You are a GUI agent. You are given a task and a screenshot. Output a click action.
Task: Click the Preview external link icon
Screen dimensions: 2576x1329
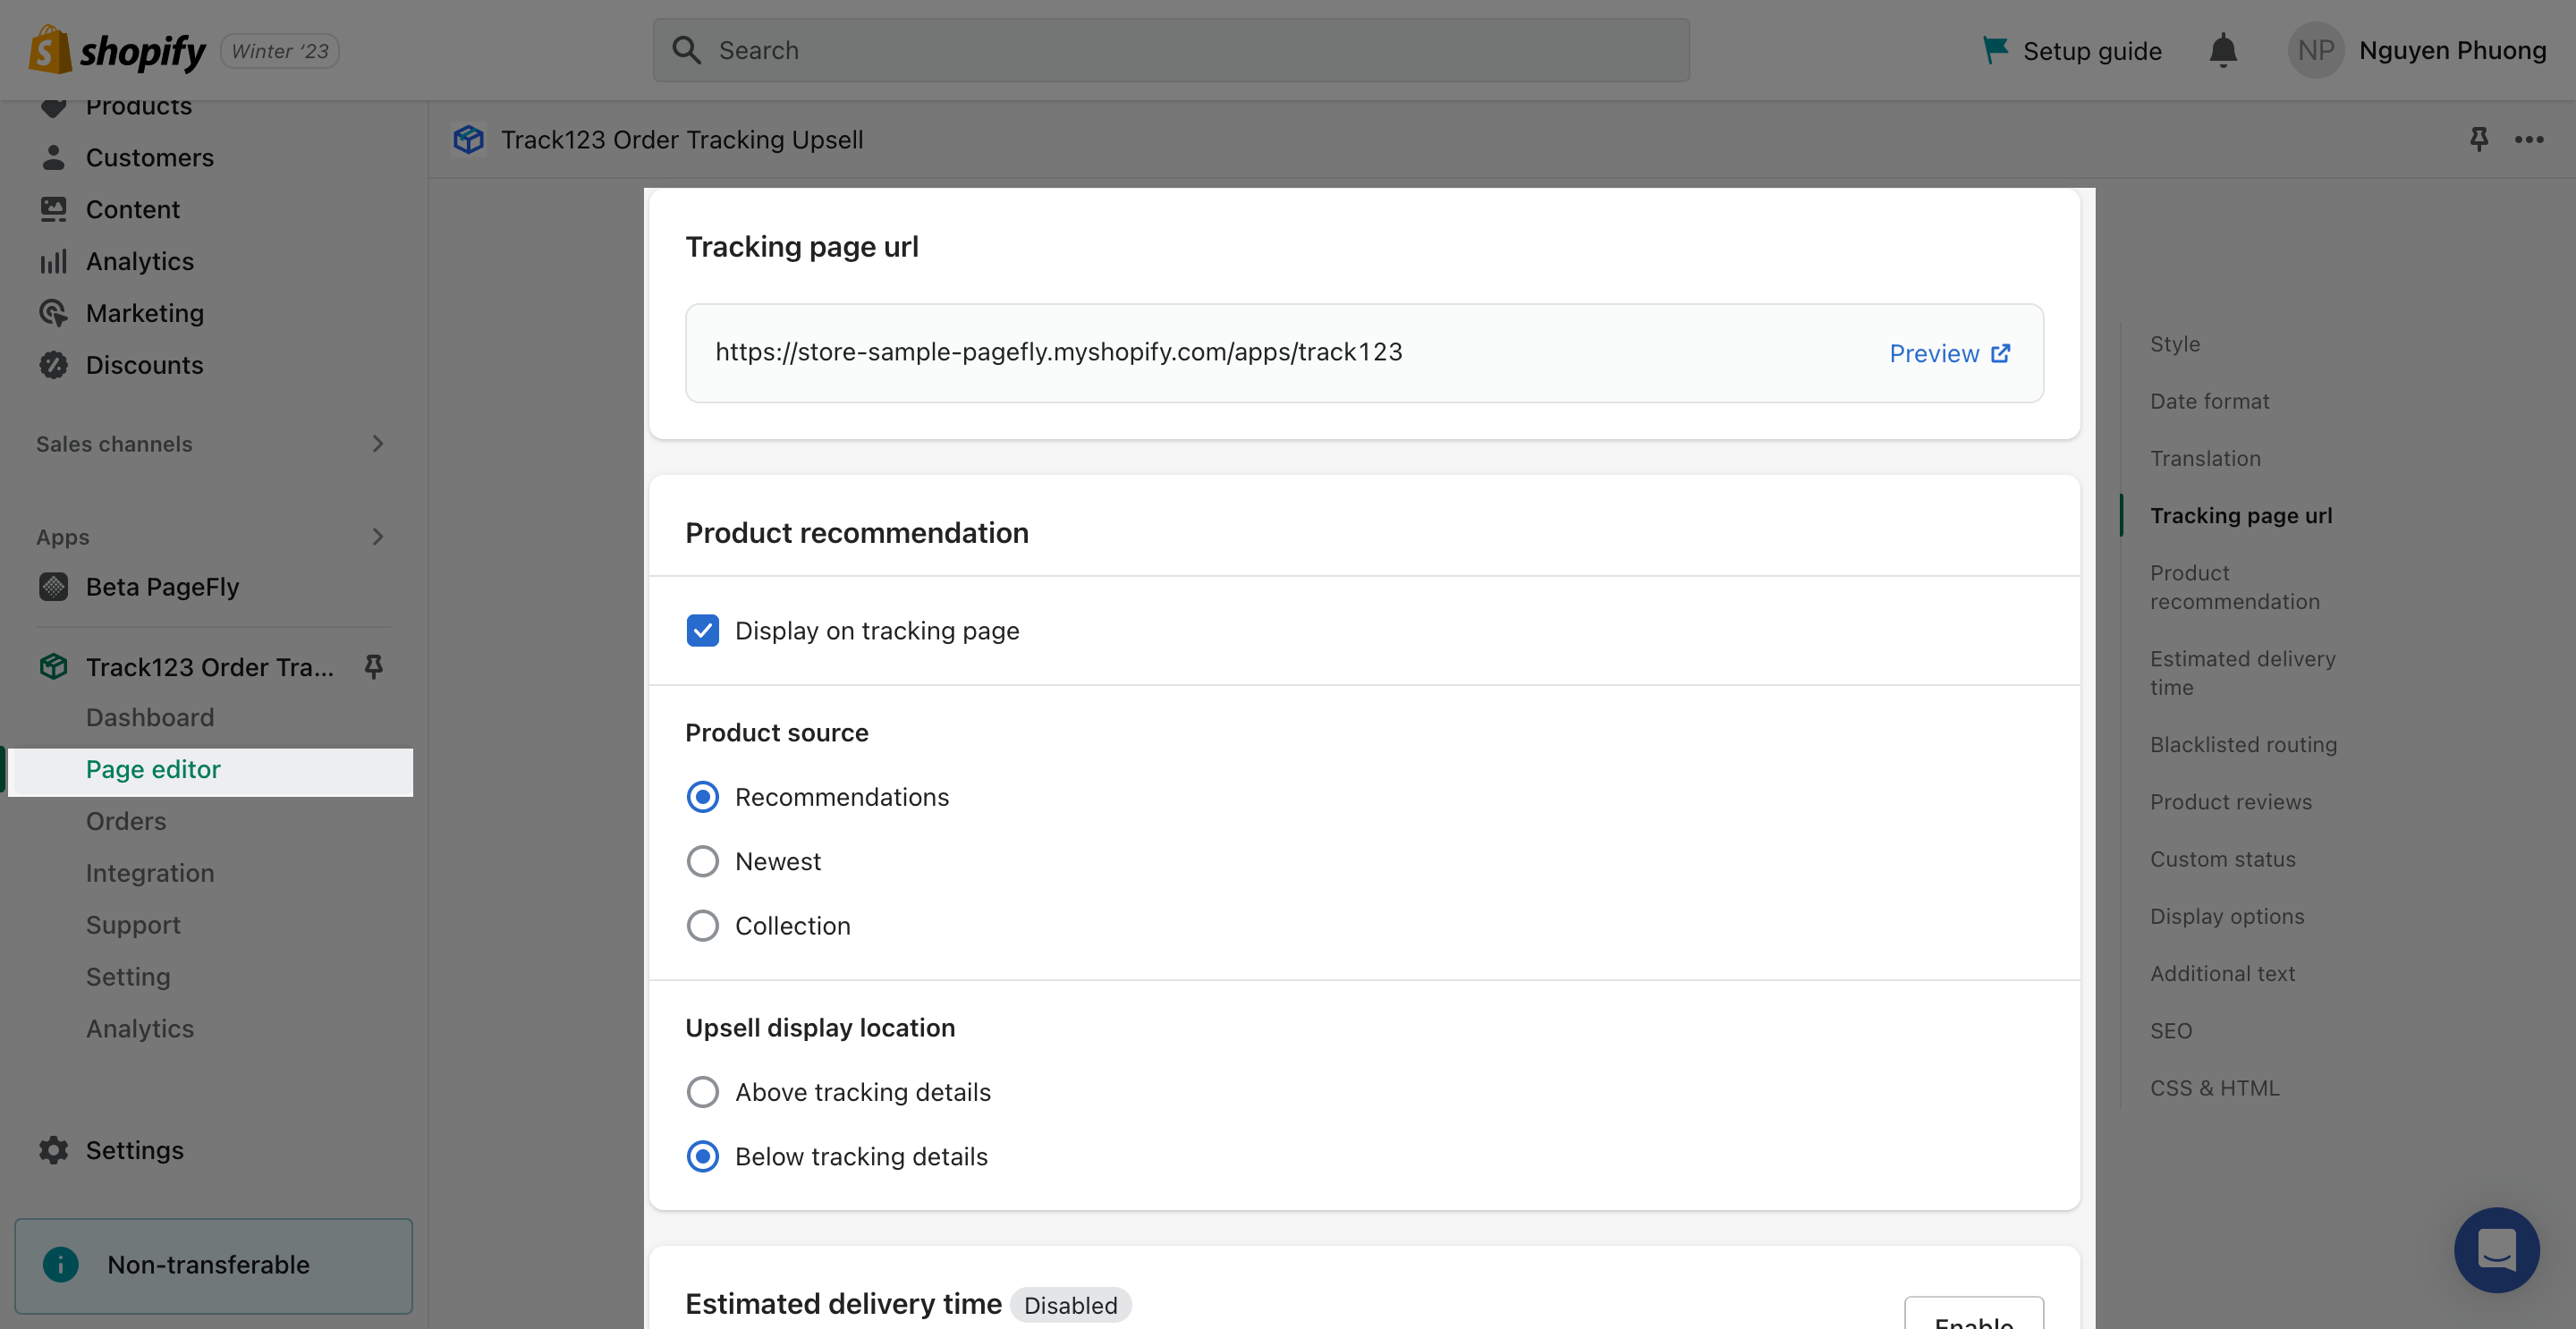(x=2000, y=353)
